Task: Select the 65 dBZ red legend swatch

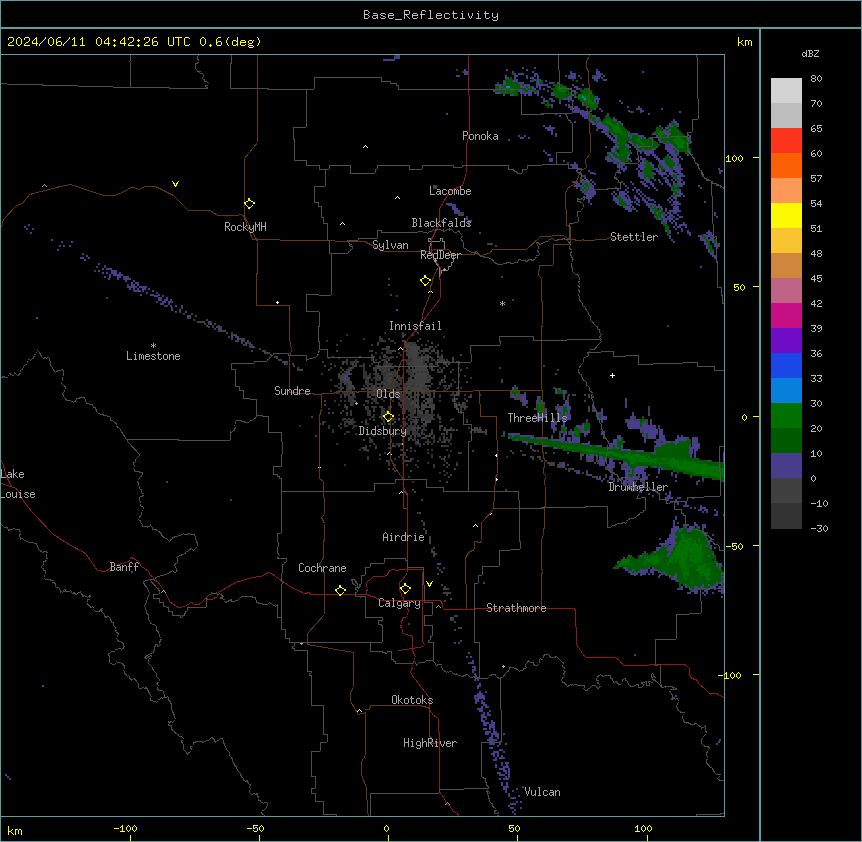Action: coord(786,140)
